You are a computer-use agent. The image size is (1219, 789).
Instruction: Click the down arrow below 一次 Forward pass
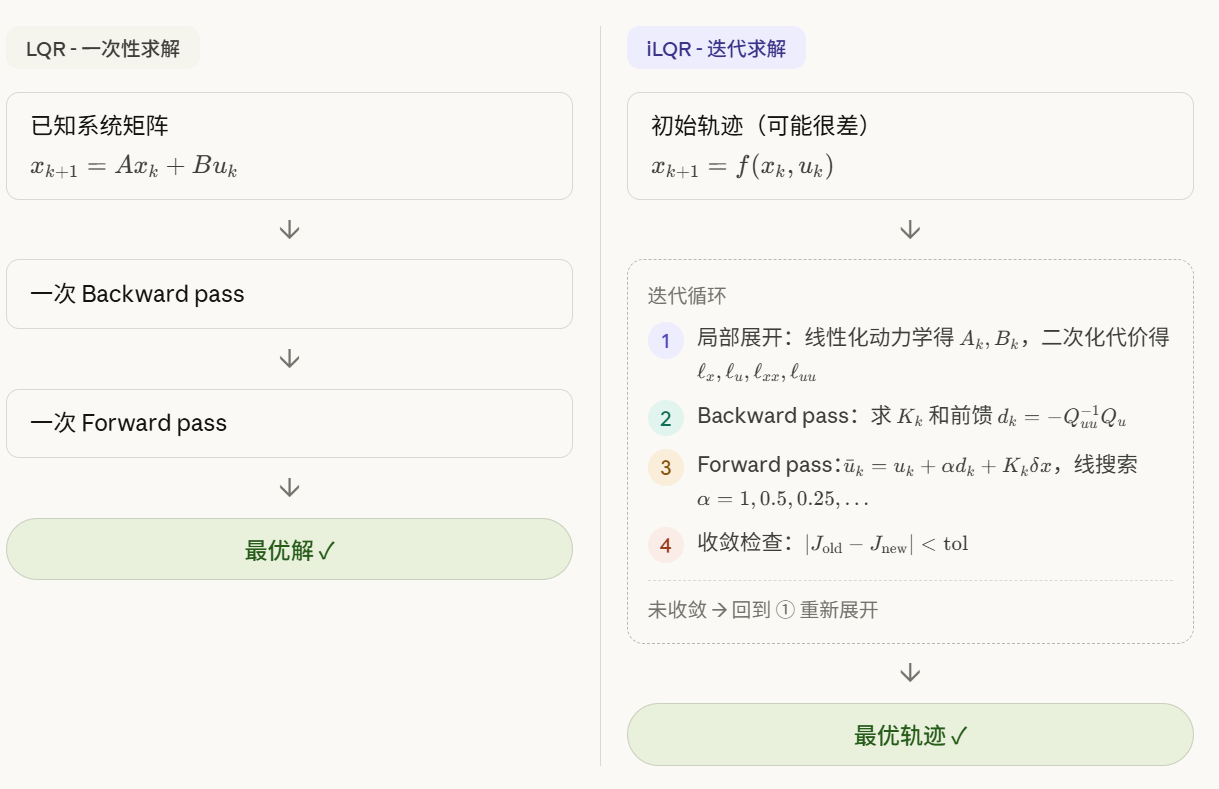(289, 488)
